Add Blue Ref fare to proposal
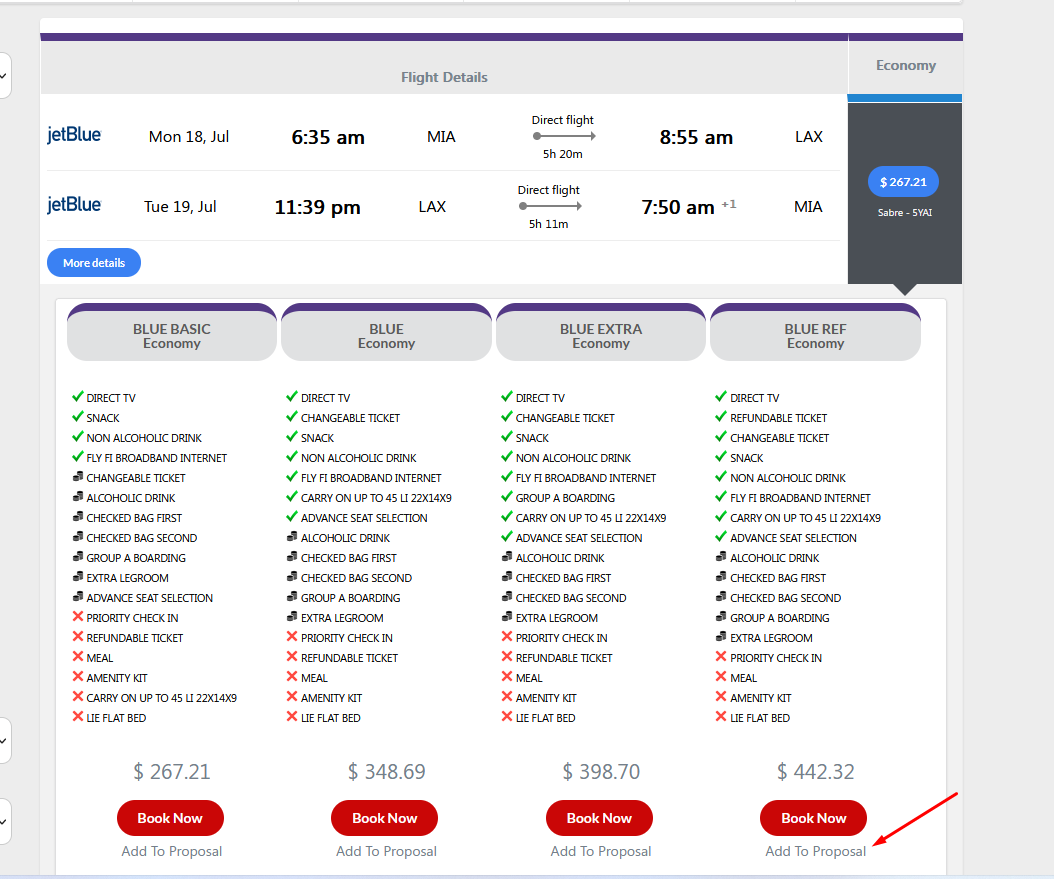 pos(815,851)
